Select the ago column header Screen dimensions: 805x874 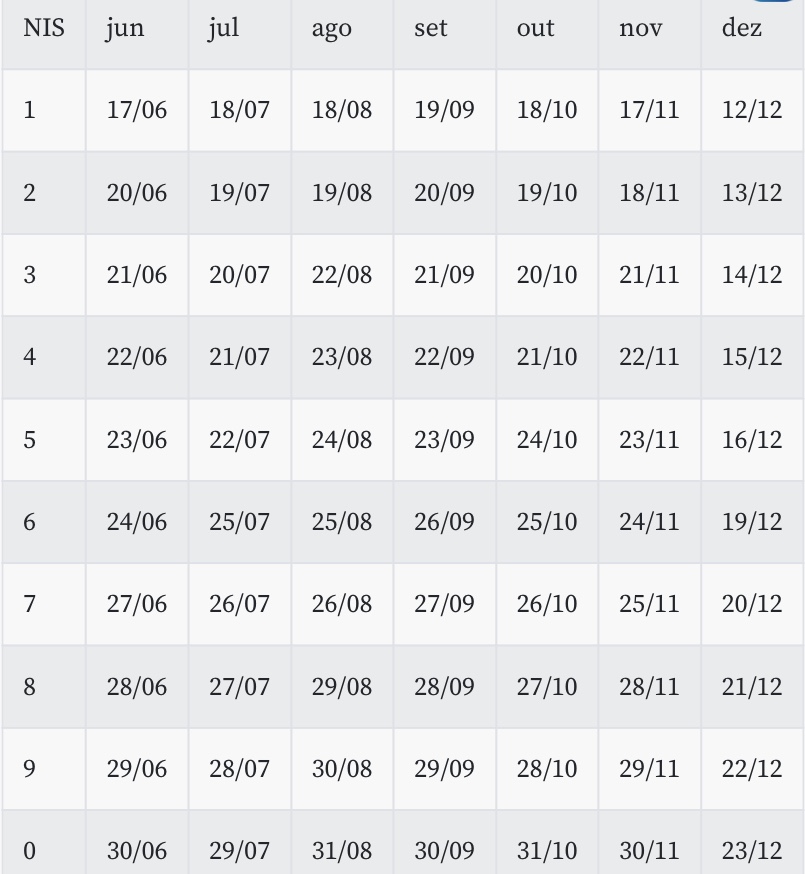(x=331, y=28)
